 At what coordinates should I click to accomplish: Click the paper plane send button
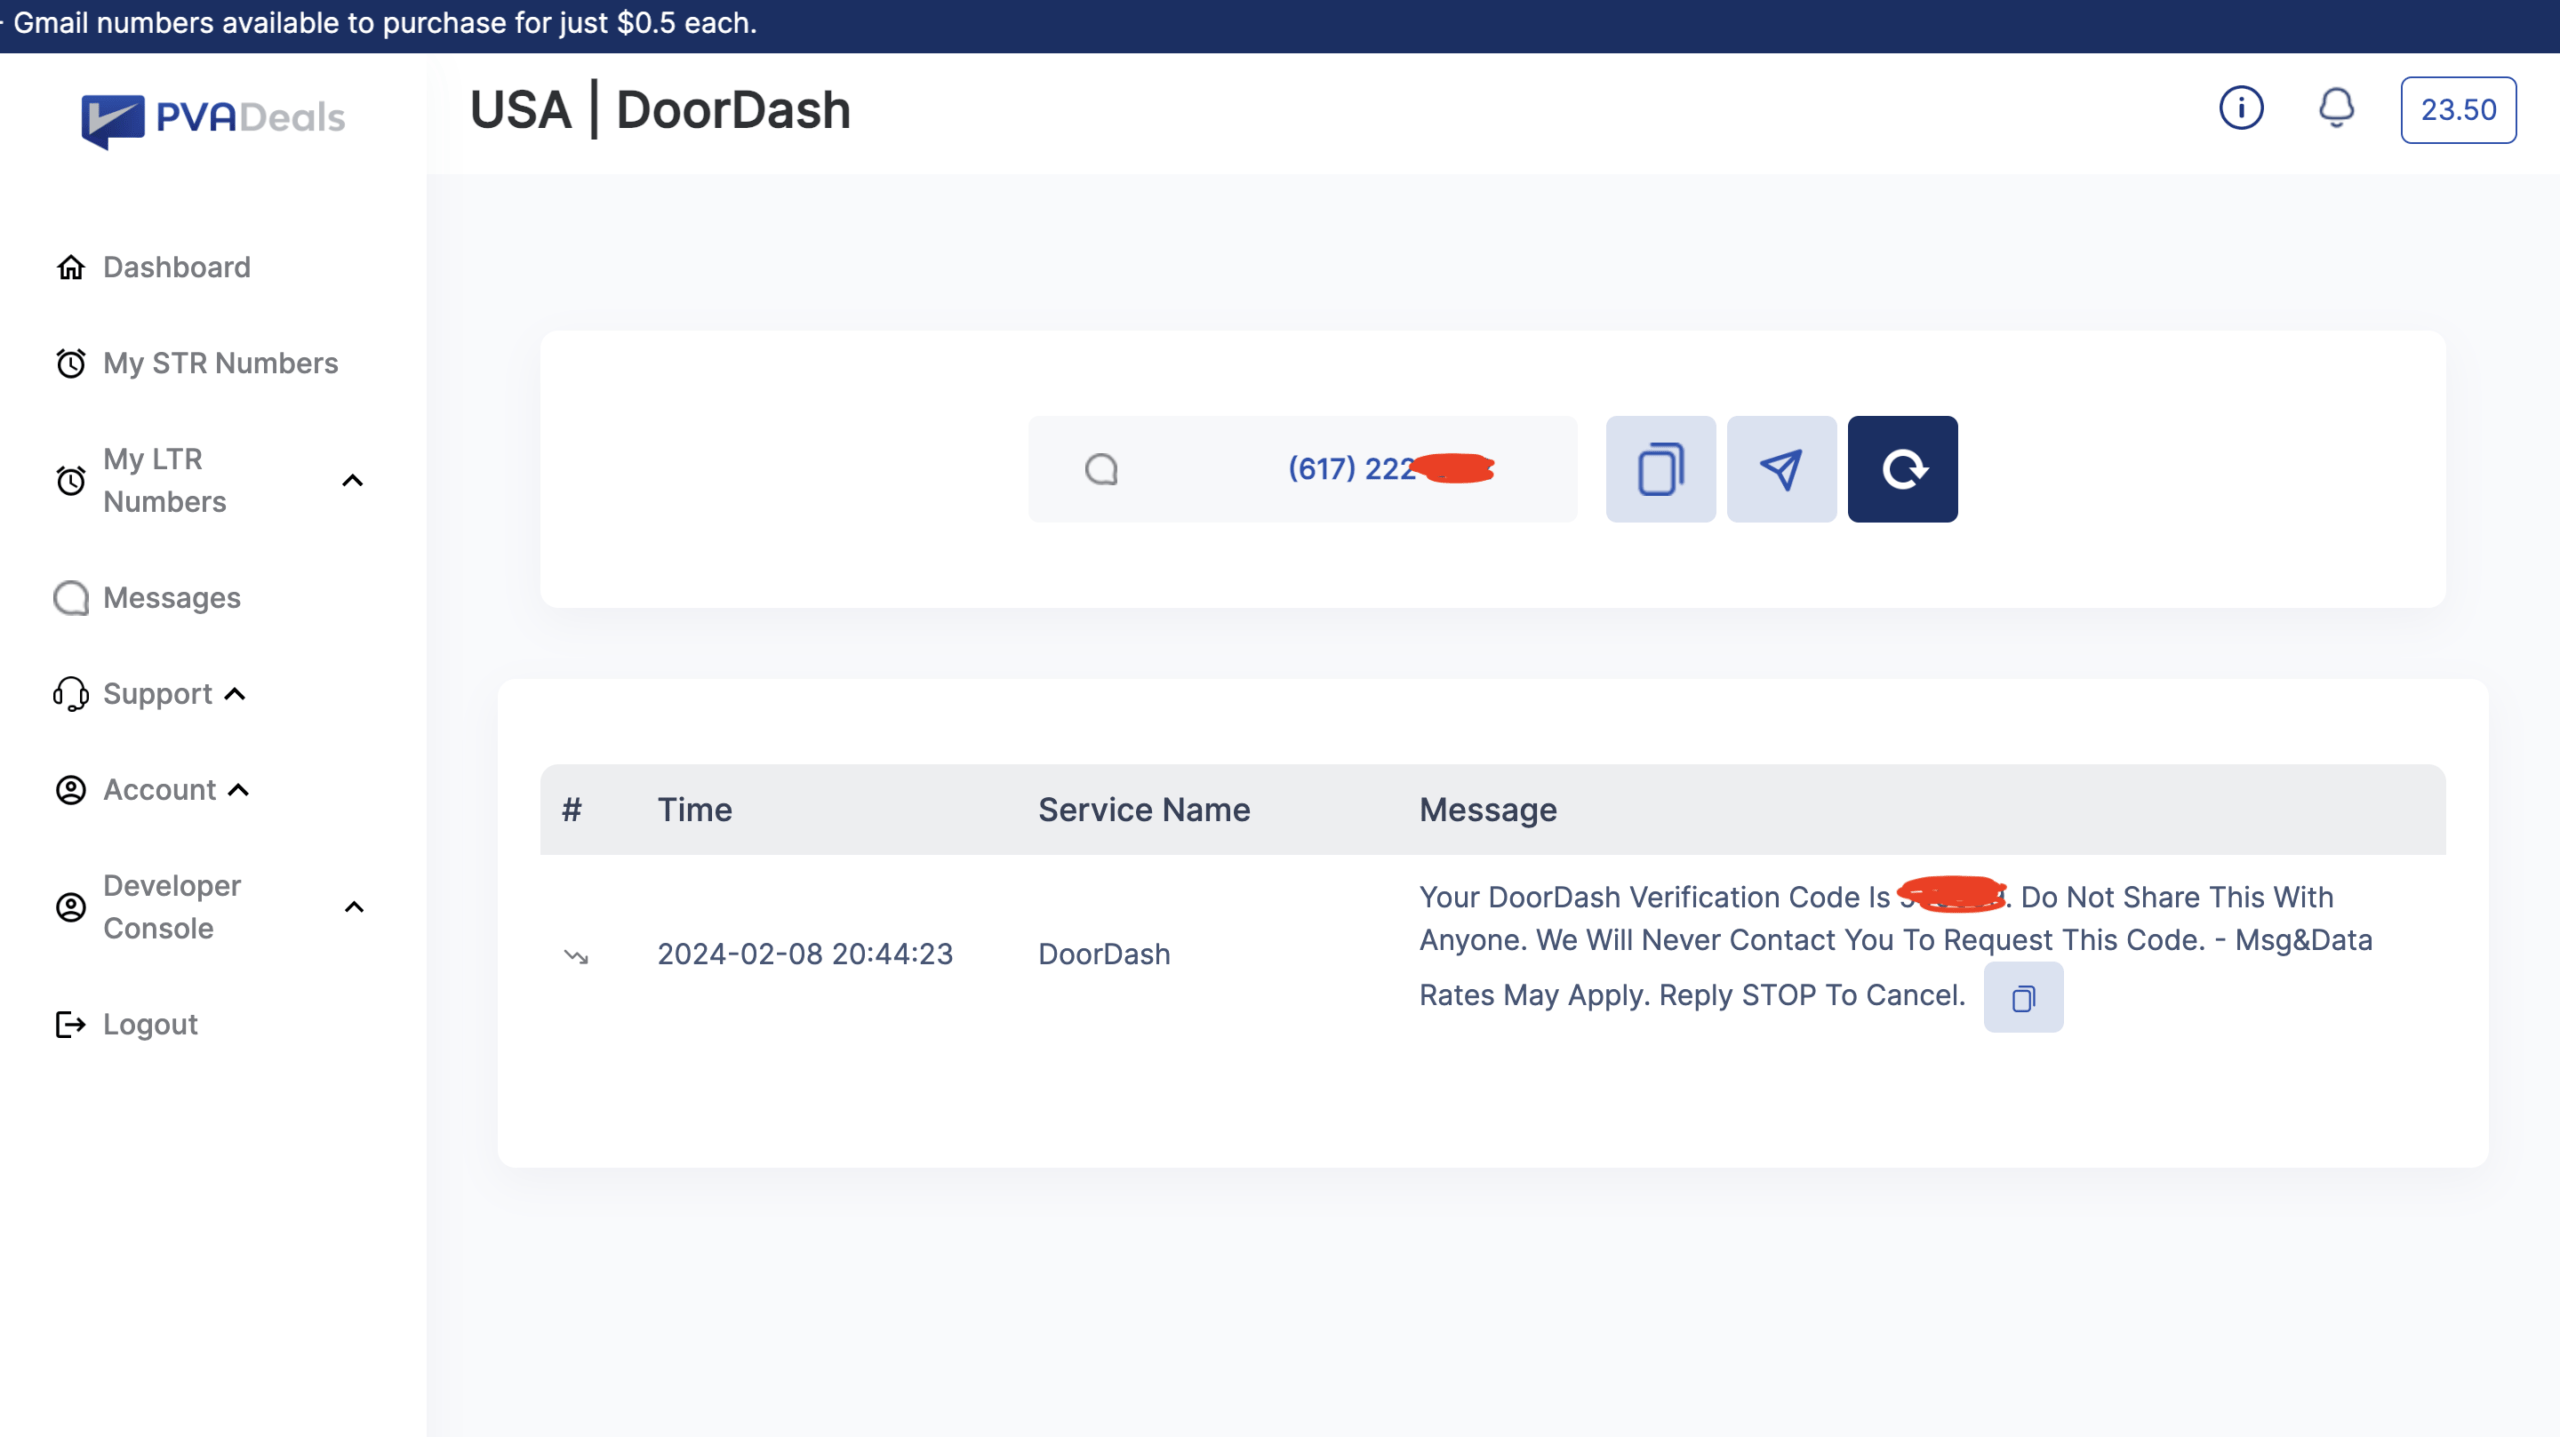[x=1781, y=469]
